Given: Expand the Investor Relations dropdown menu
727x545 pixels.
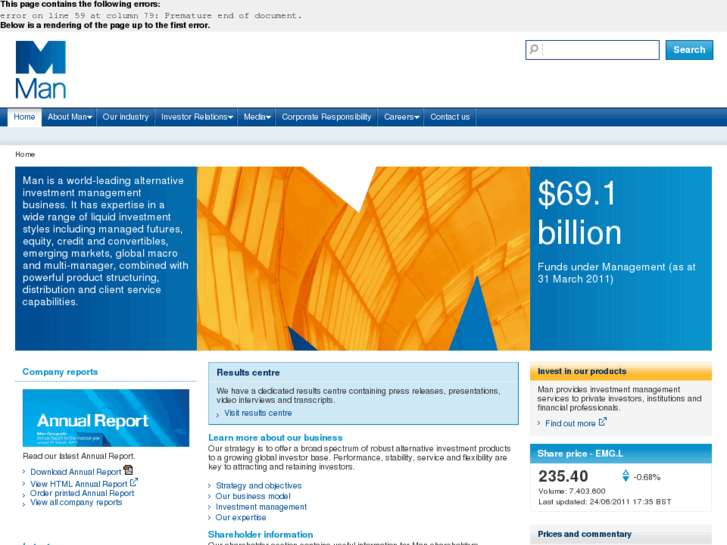Looking at the screenshot, I should coord(197,117).
